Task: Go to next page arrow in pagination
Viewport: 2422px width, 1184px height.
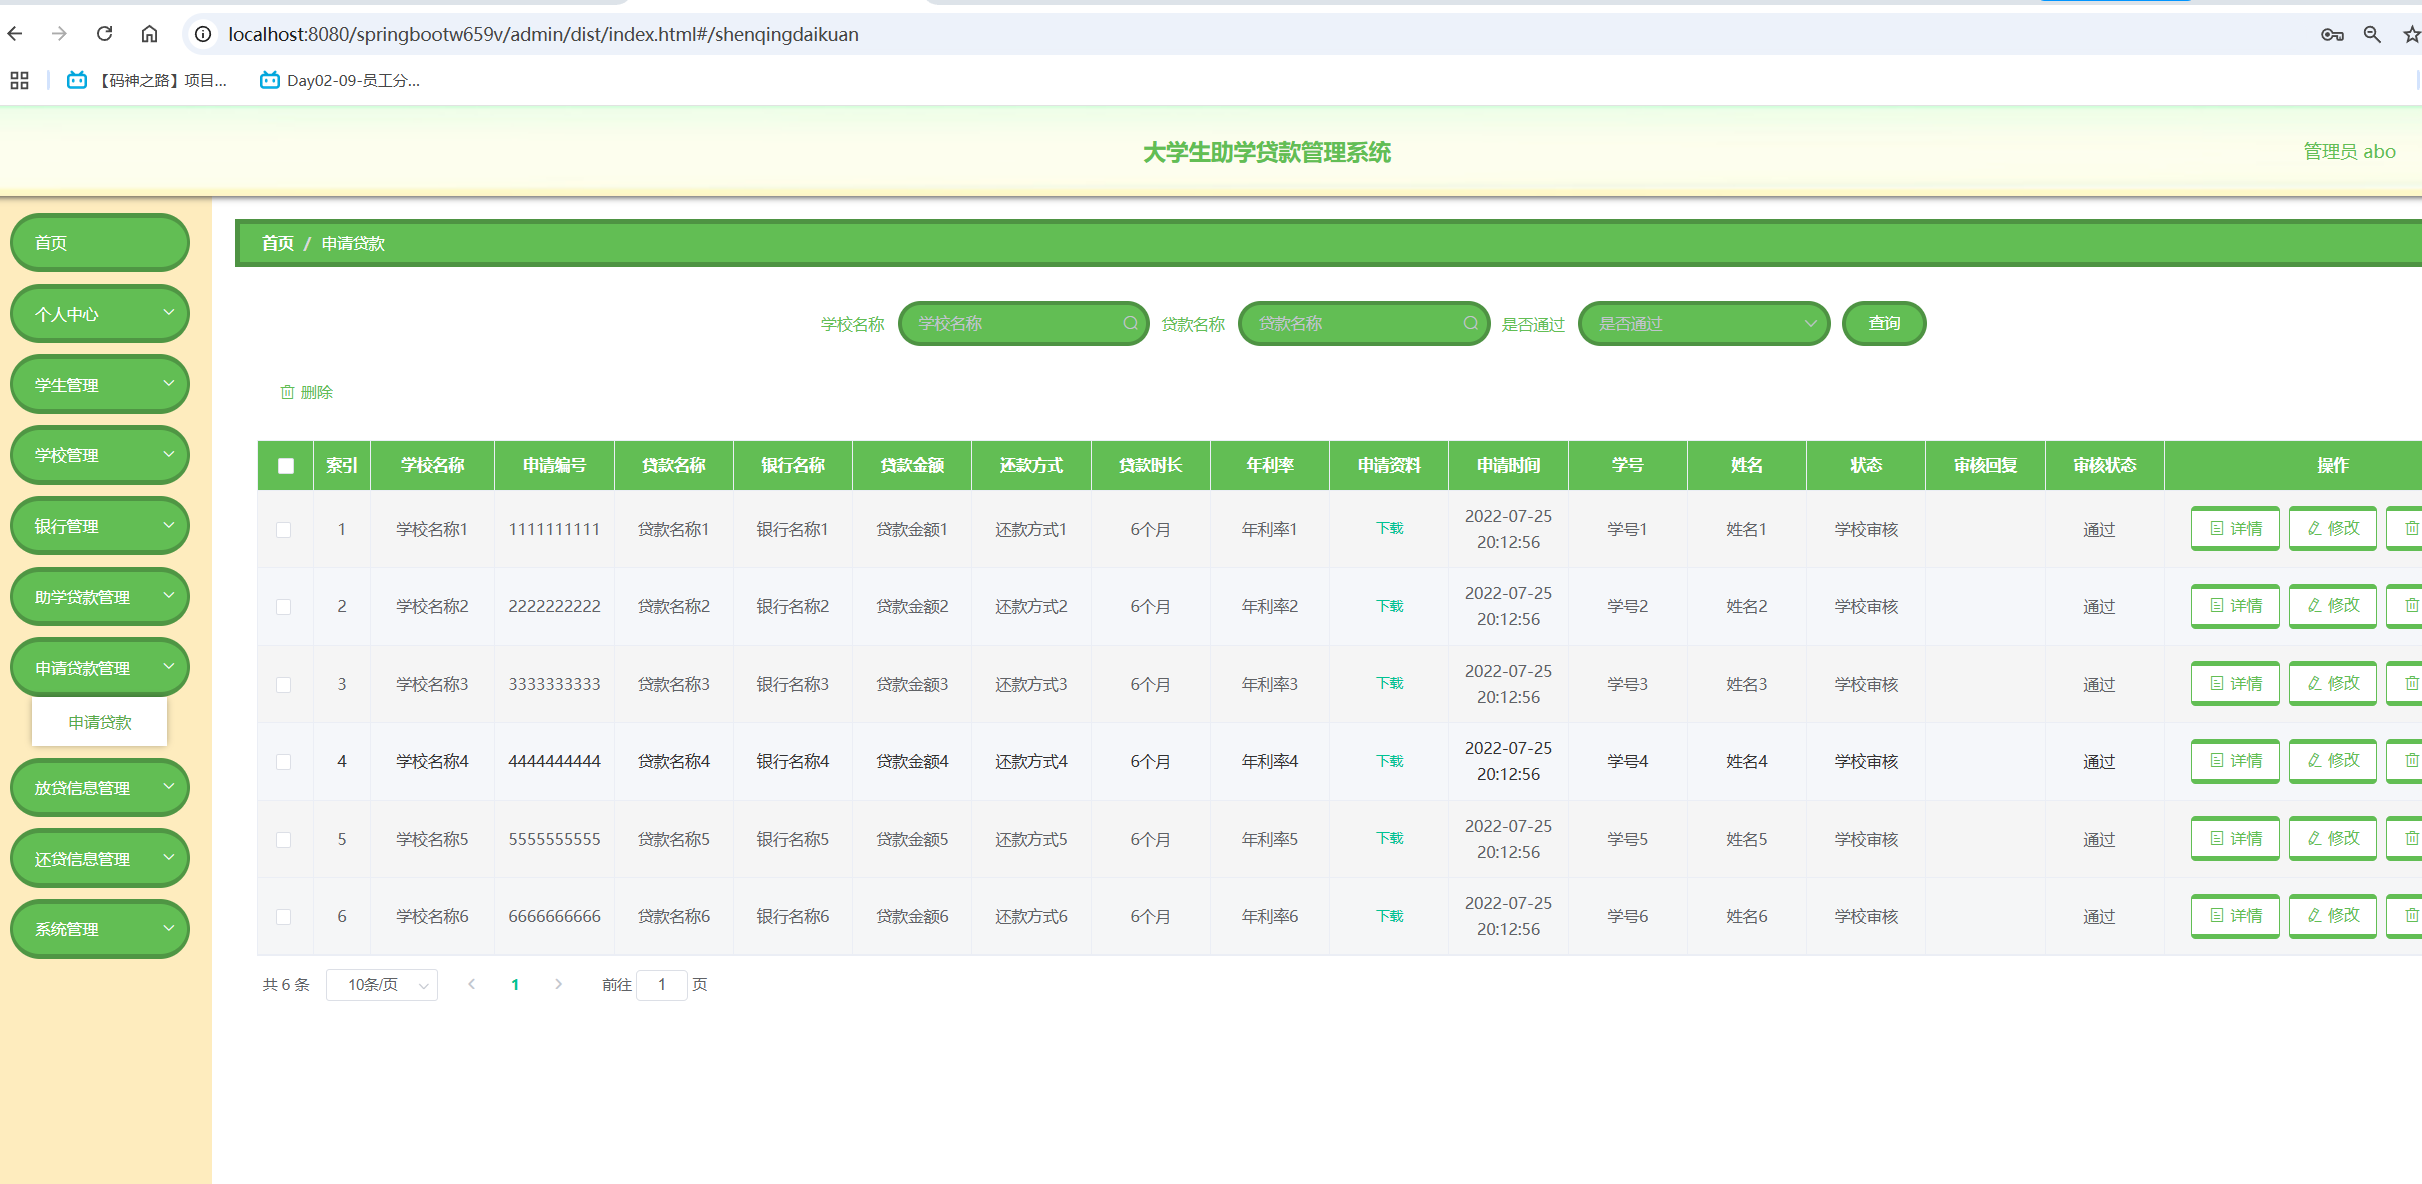Action: click(x=558, y=984)
